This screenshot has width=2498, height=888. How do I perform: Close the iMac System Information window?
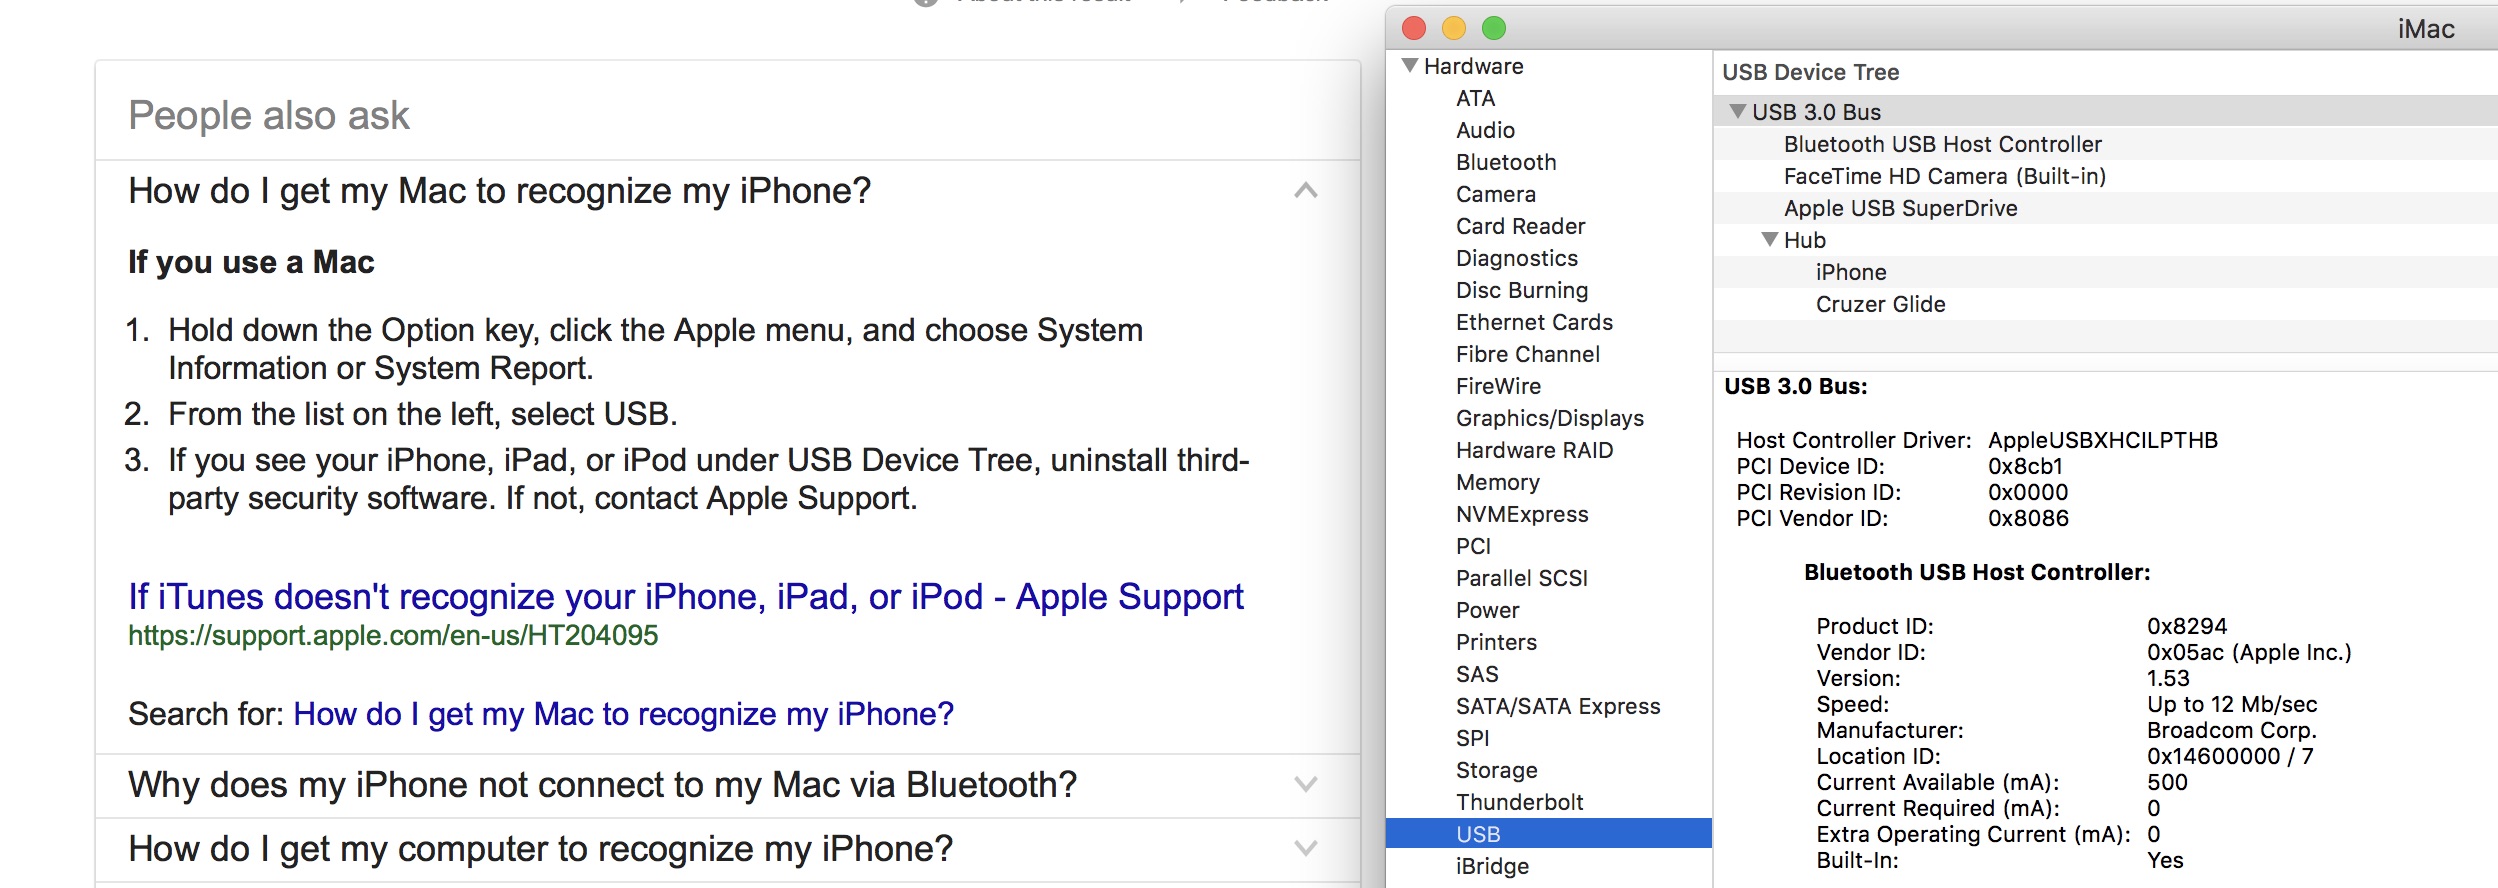point(1414,28)
